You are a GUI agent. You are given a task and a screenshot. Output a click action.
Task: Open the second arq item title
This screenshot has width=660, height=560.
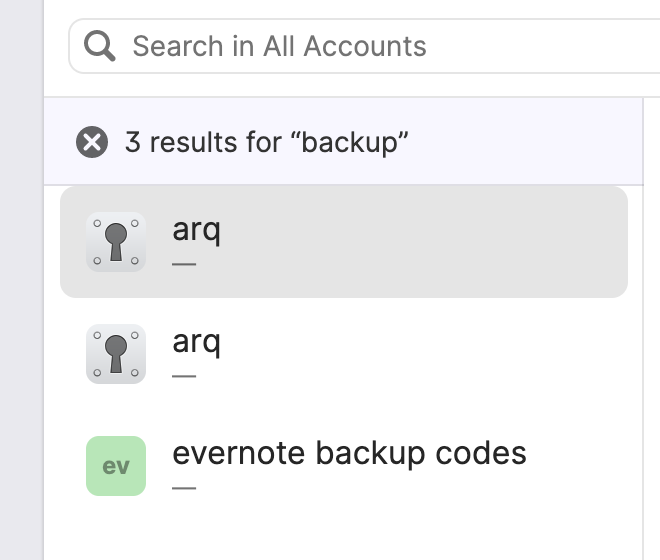(196, 342)
